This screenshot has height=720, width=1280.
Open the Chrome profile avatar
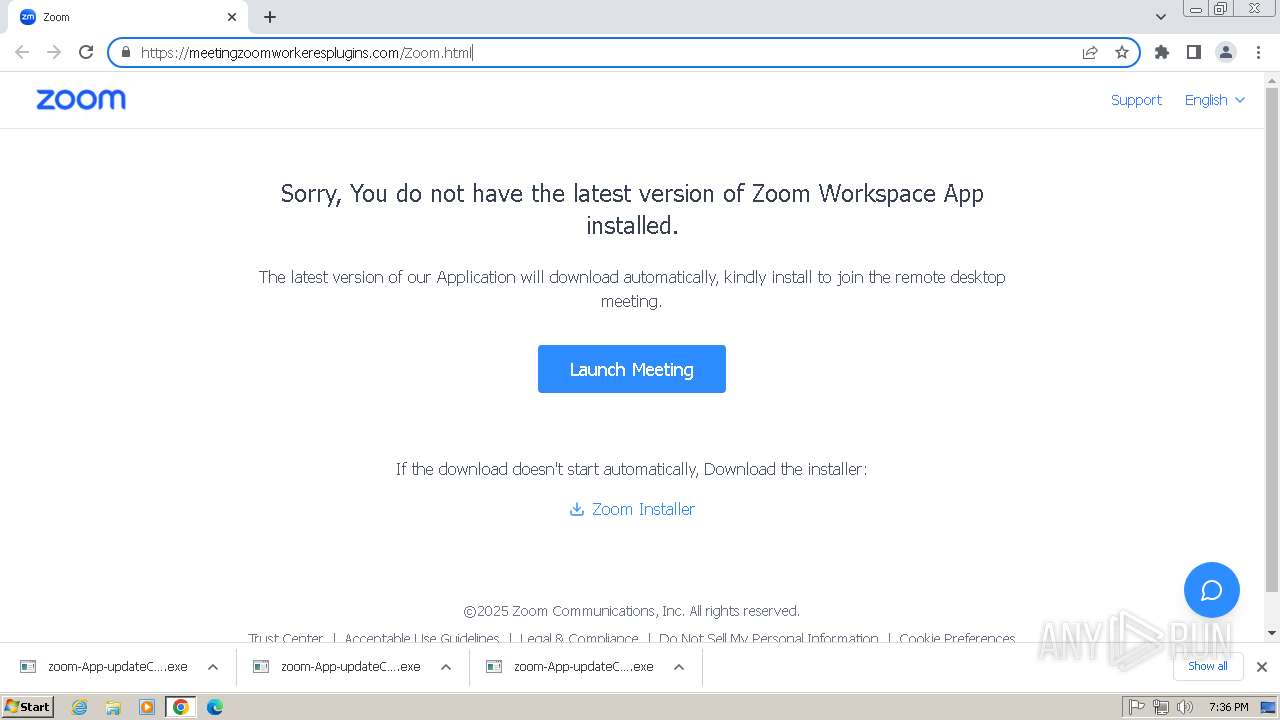tap(1226, 52)
